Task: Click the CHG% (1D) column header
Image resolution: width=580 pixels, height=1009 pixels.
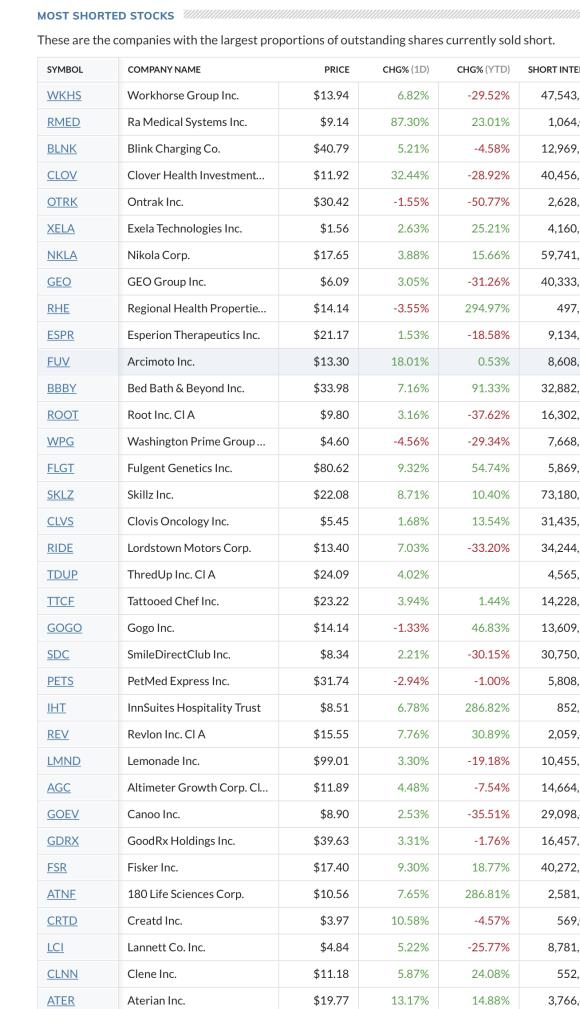Action: [406, 69]
